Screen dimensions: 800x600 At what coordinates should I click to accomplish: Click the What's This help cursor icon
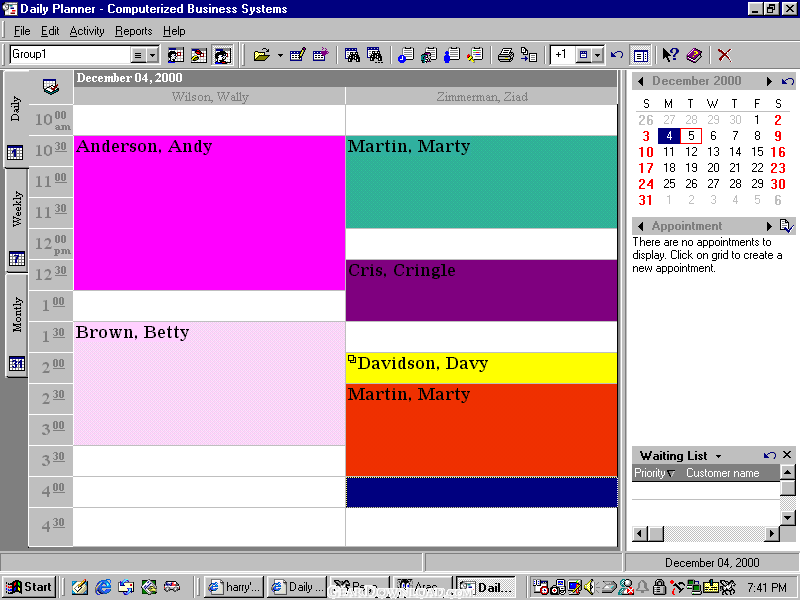point(670,55)
